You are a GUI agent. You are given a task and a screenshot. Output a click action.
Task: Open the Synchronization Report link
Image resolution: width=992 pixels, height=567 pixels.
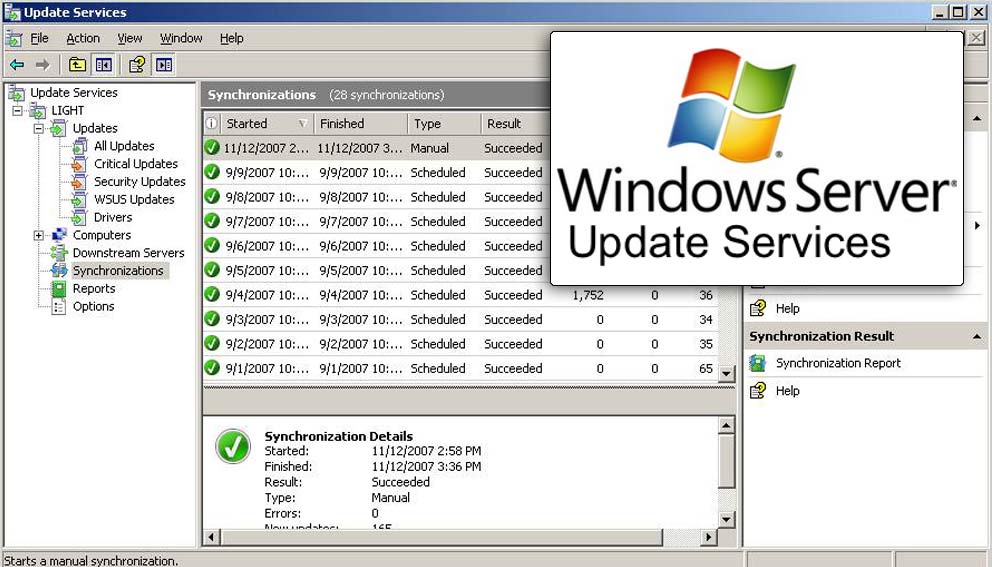pyautogui.click(x=838, y=363)
